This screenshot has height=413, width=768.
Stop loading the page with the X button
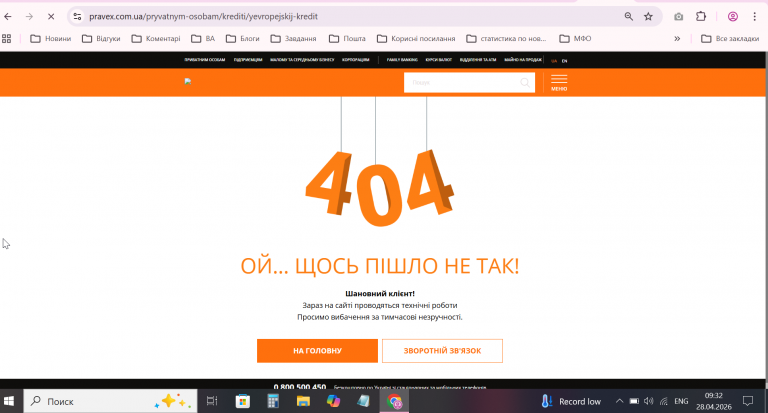coord(51,17)
